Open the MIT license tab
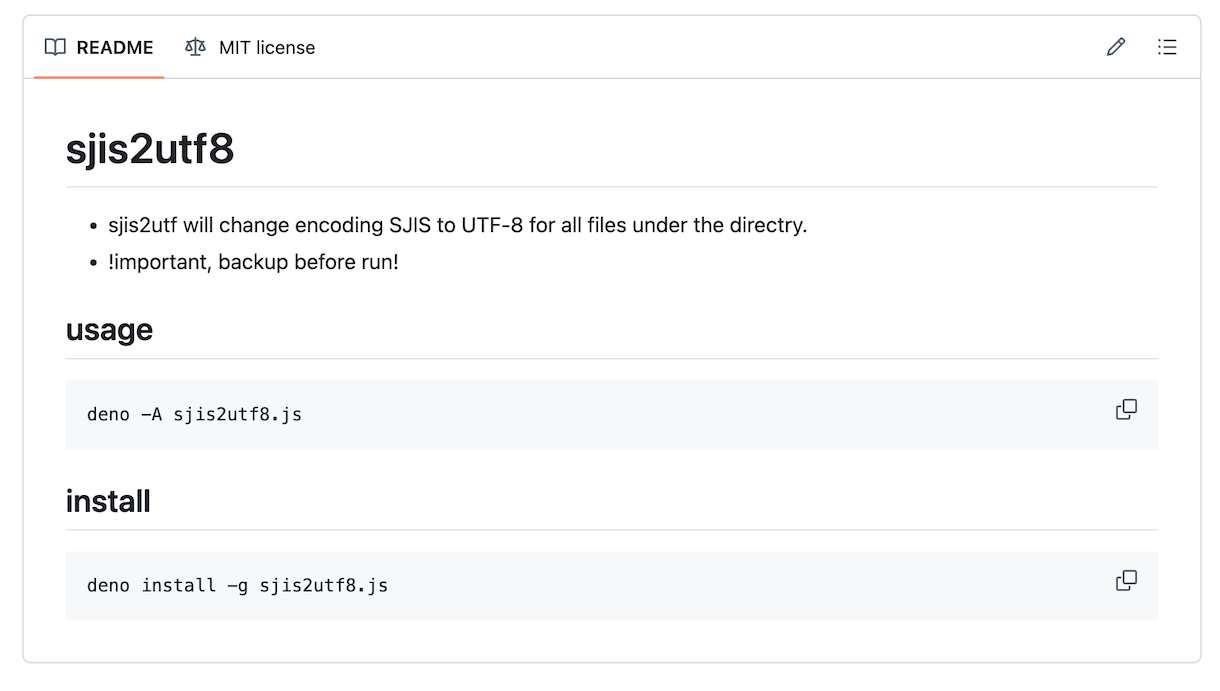This screenshot has height=691, width=1220. coord(250,47)
